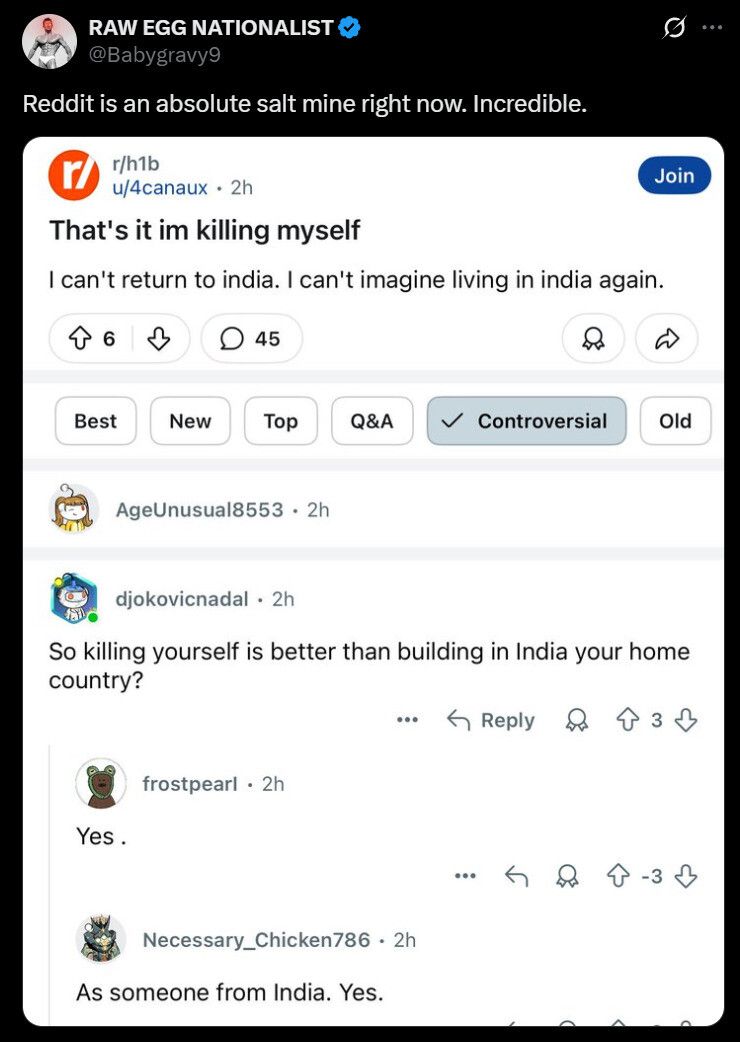Click RAW EGG NATIONALIST's profile avatar
Viewport: 740px width, 1042px height.
point(47,41)
